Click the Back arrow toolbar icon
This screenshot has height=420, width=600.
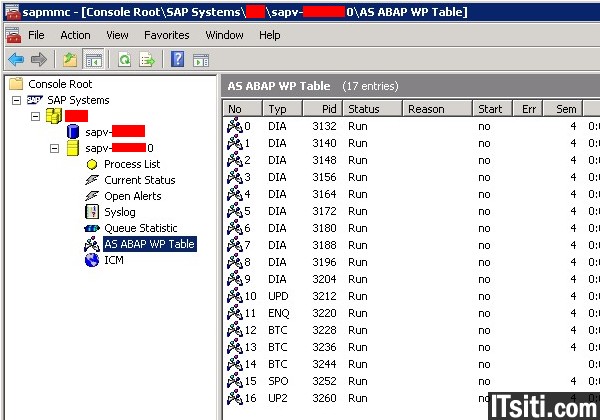pyautogui.click(x=15, y=60)
